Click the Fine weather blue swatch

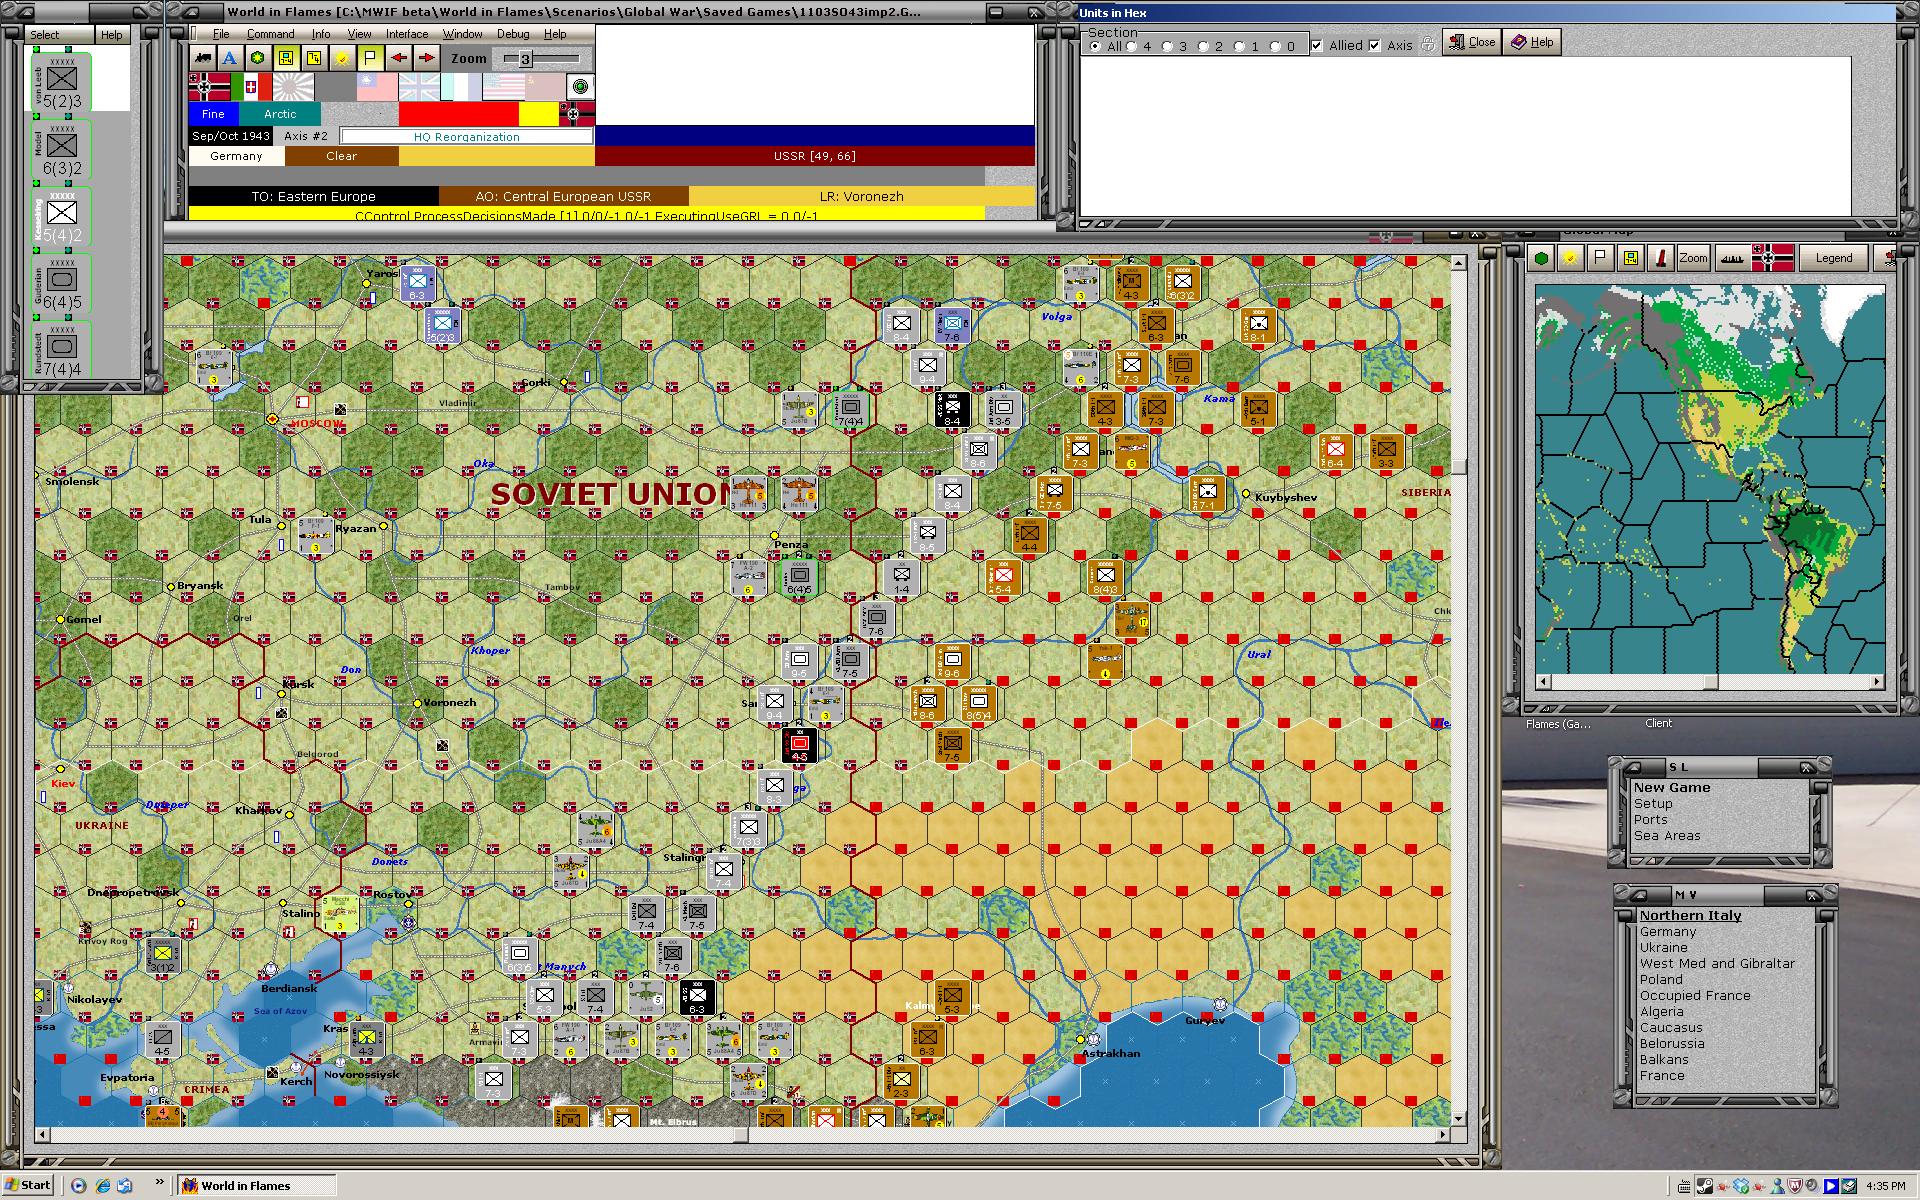click(213, 114)
